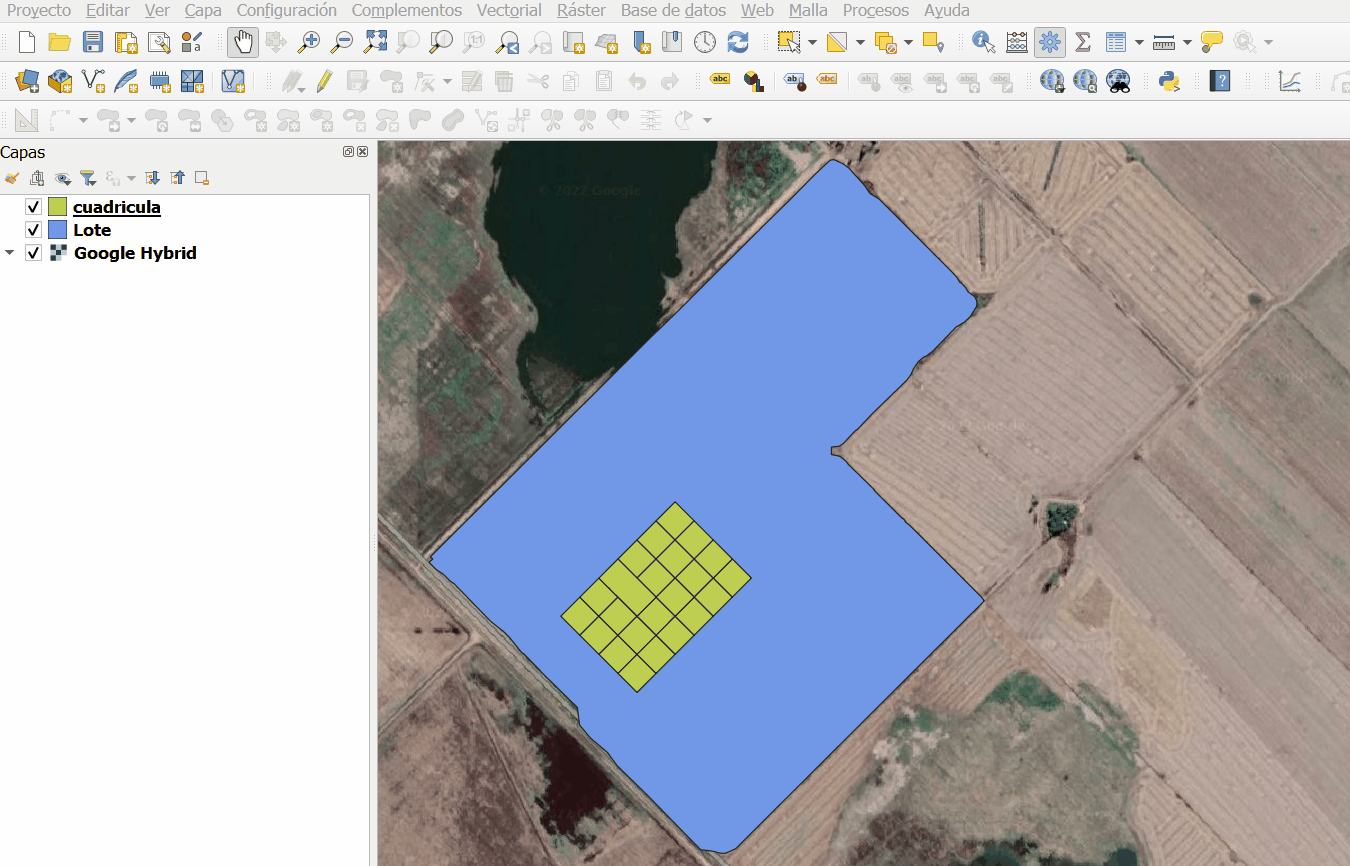The height and width of the screenshot is (866, 1350).
Task: Click the green grid polygon on the map
Action: click(x=656, y=596)
